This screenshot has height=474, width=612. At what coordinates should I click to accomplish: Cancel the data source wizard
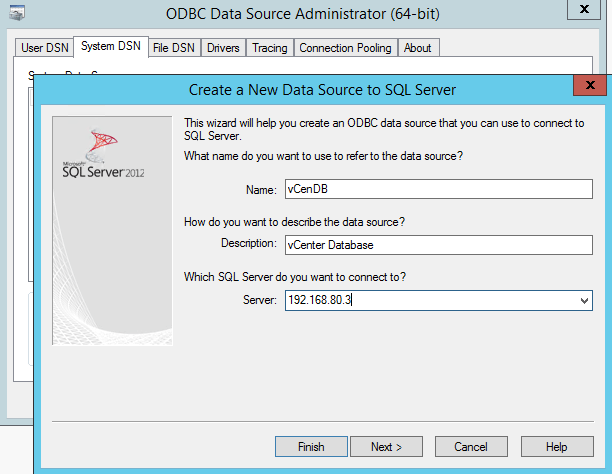click(x=471, y=447)
